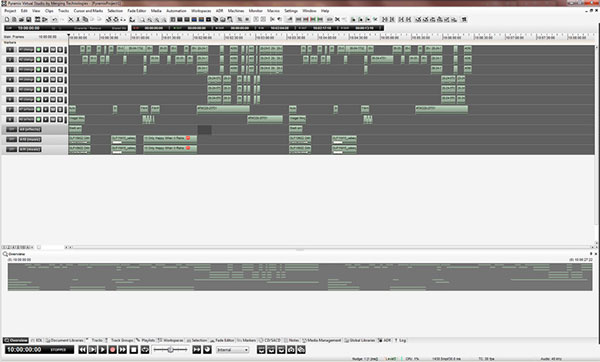Switch to the Track Groups tab
Screen dimensions: 600x362
(119, 340)
